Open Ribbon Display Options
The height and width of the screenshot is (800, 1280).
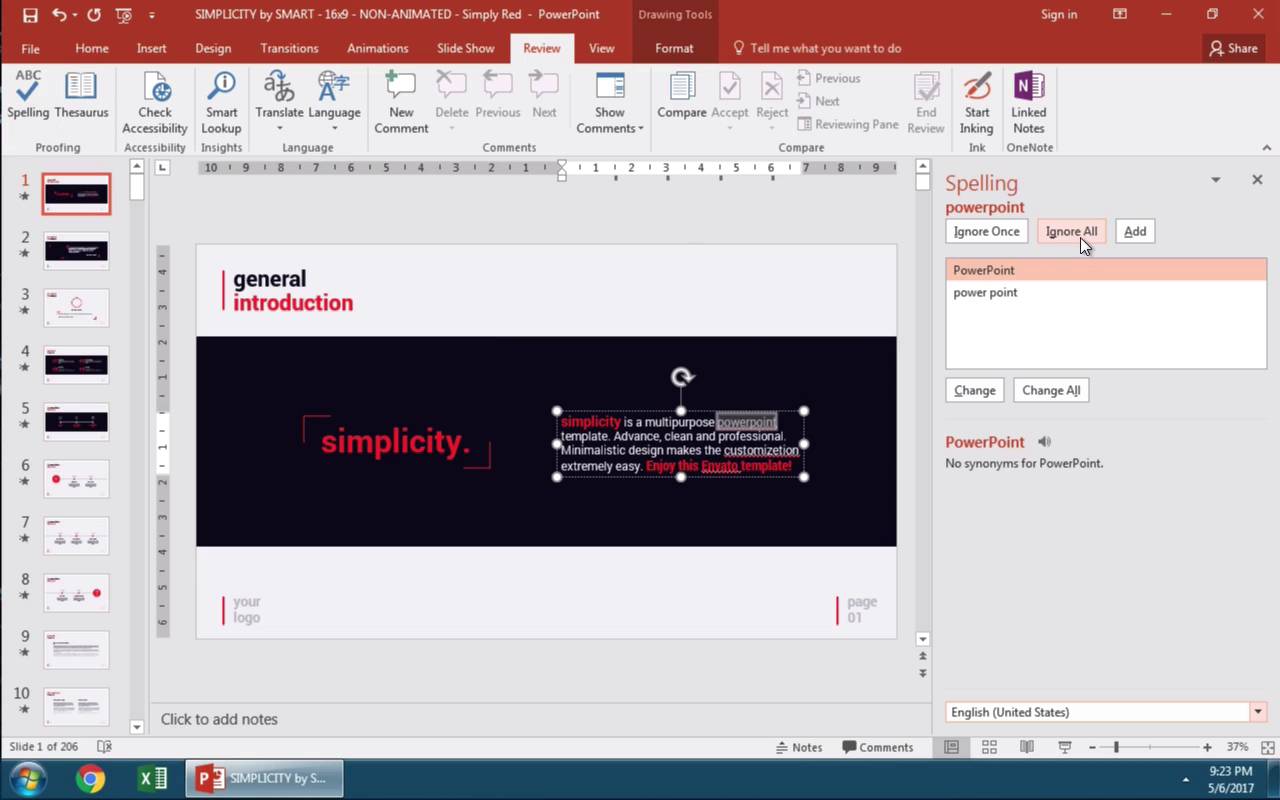click(x=1120, y=15)
